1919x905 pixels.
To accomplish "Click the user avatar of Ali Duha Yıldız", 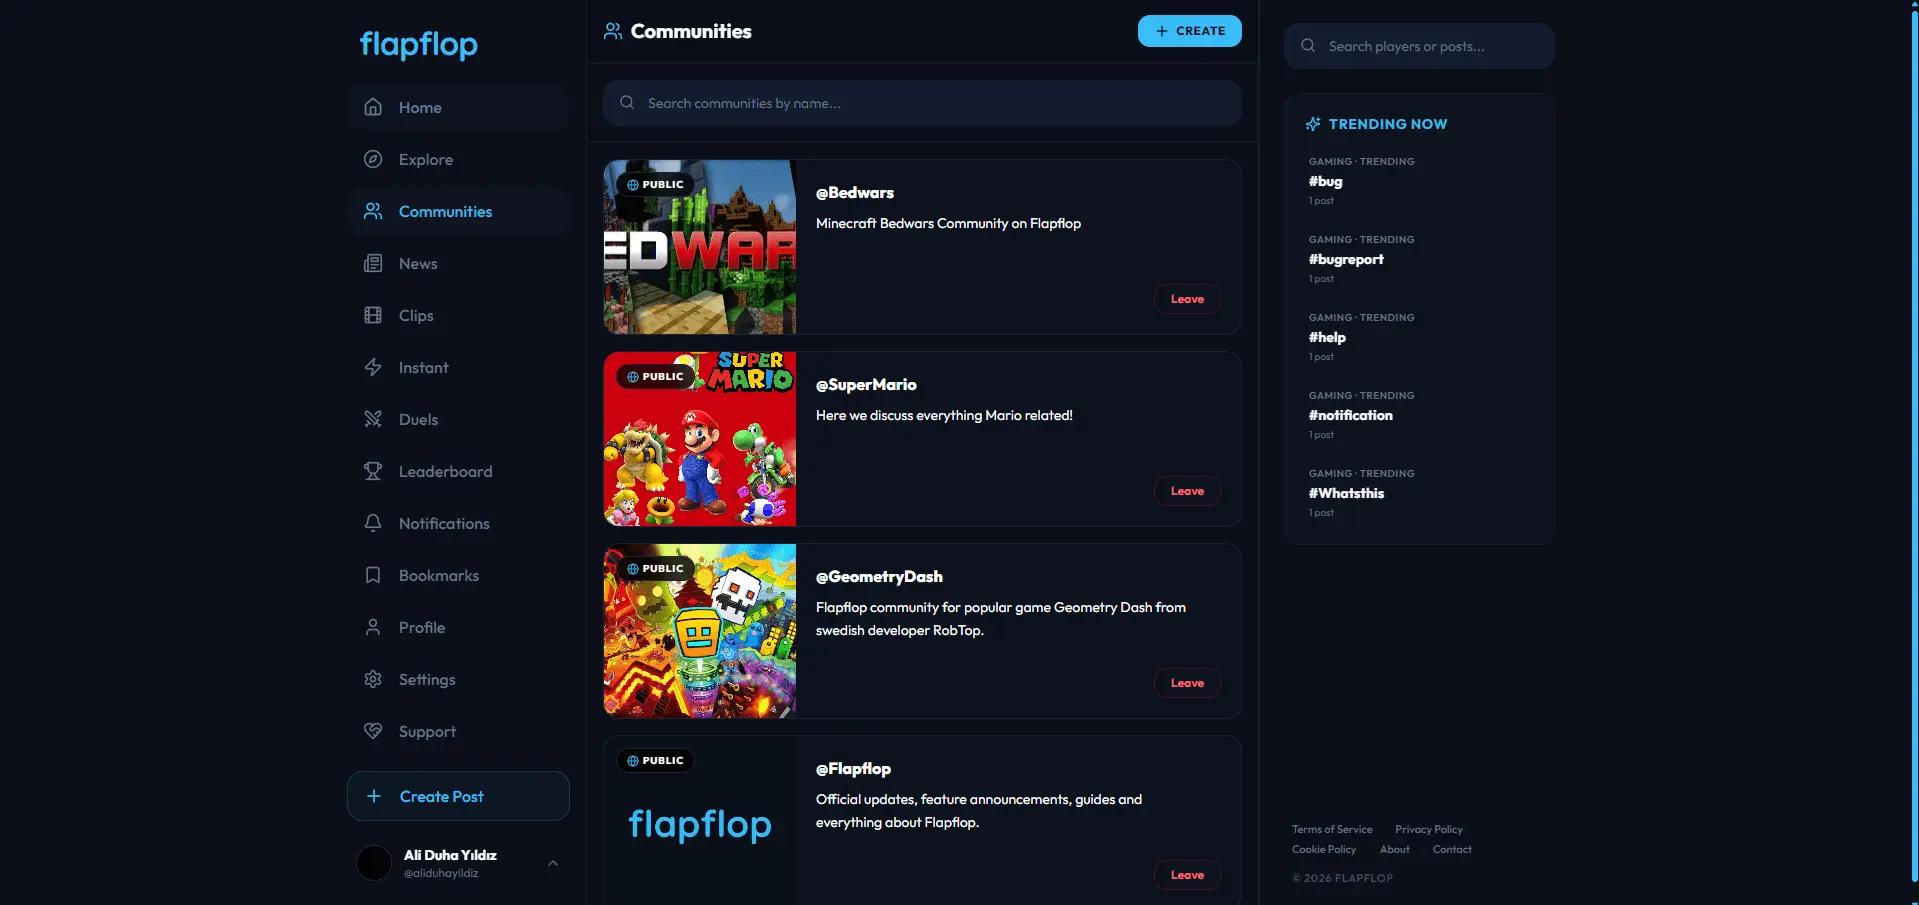I will point(374,862).
